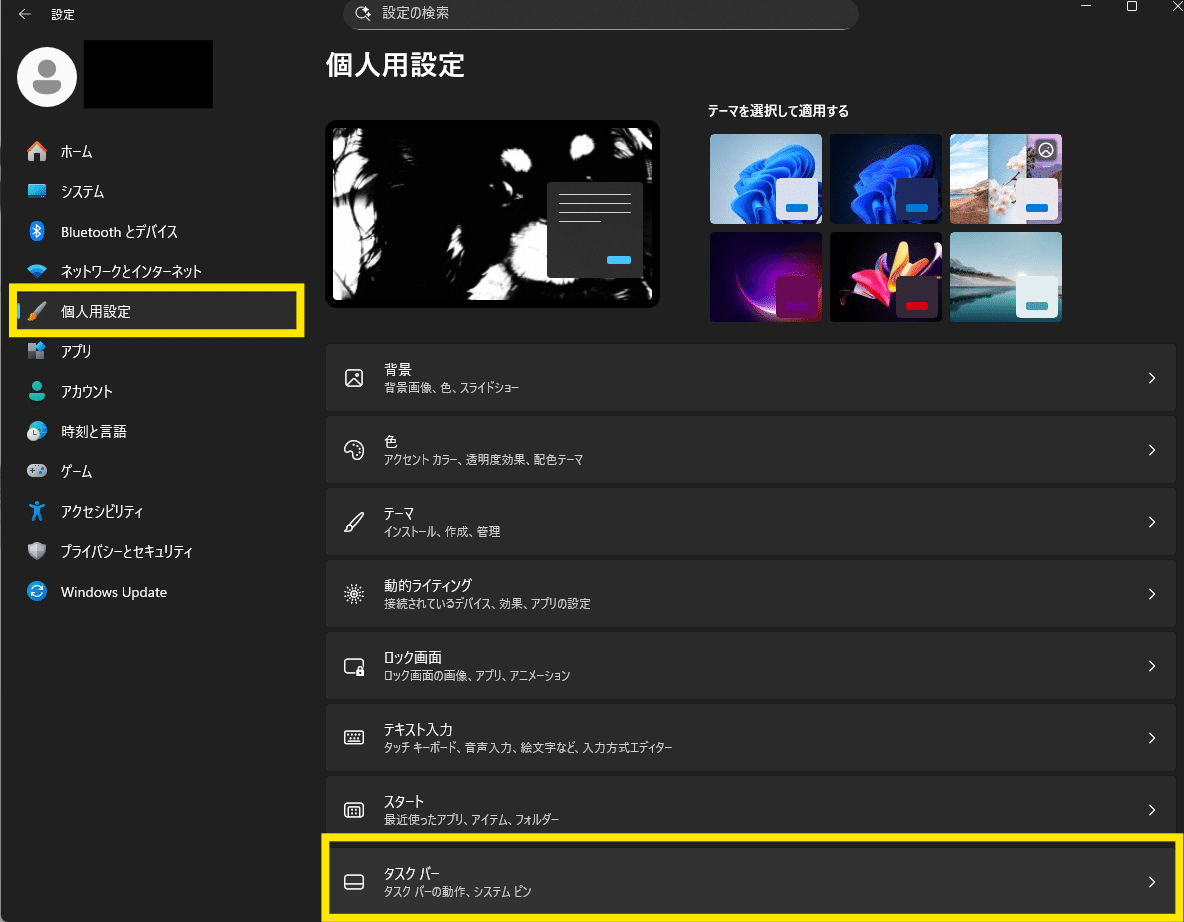Image resolution: width=1184 pixels, height=922 pixels.
Task: Apply the pink flower theme thumbnail
Action: click(x=885, y=277)
